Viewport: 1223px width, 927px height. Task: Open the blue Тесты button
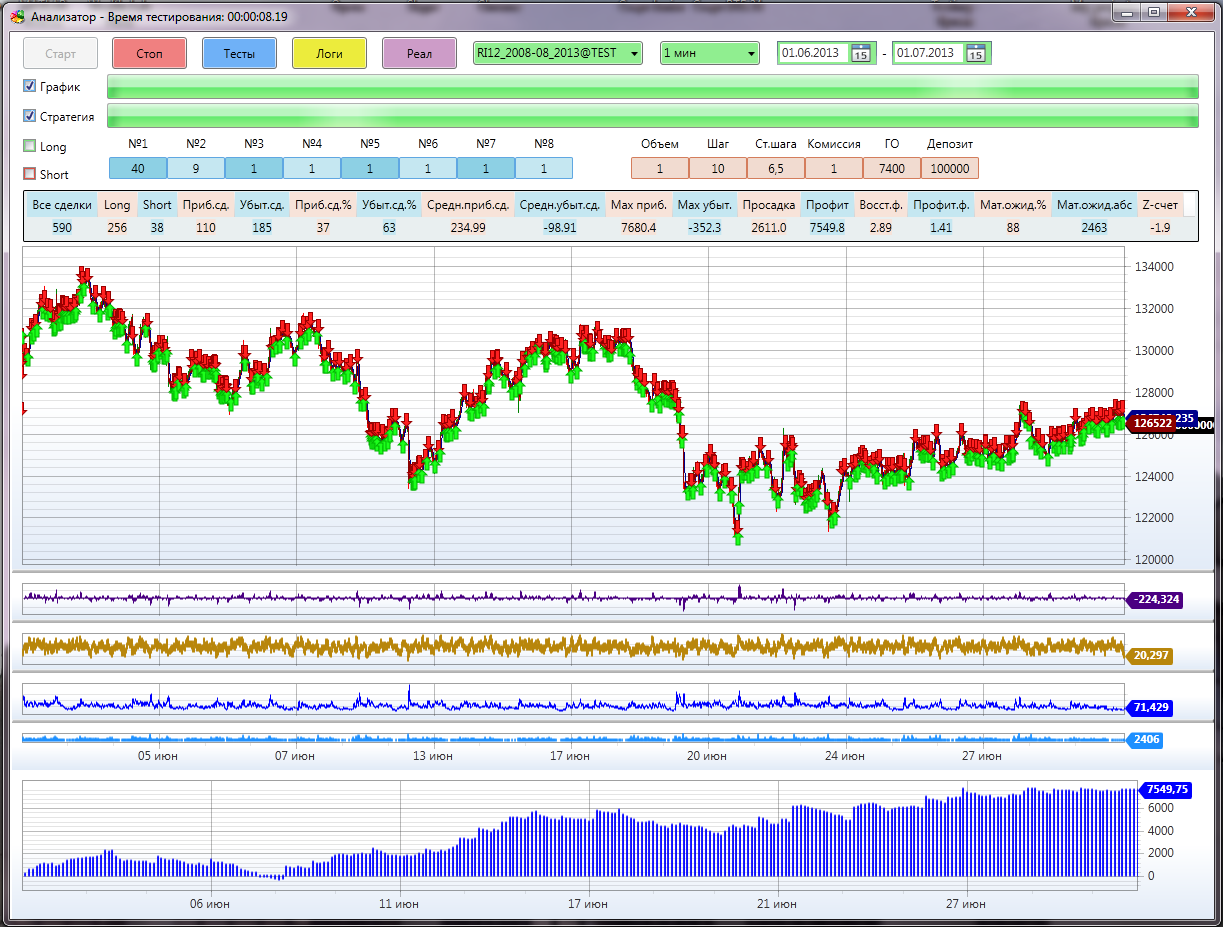[239, 53]
